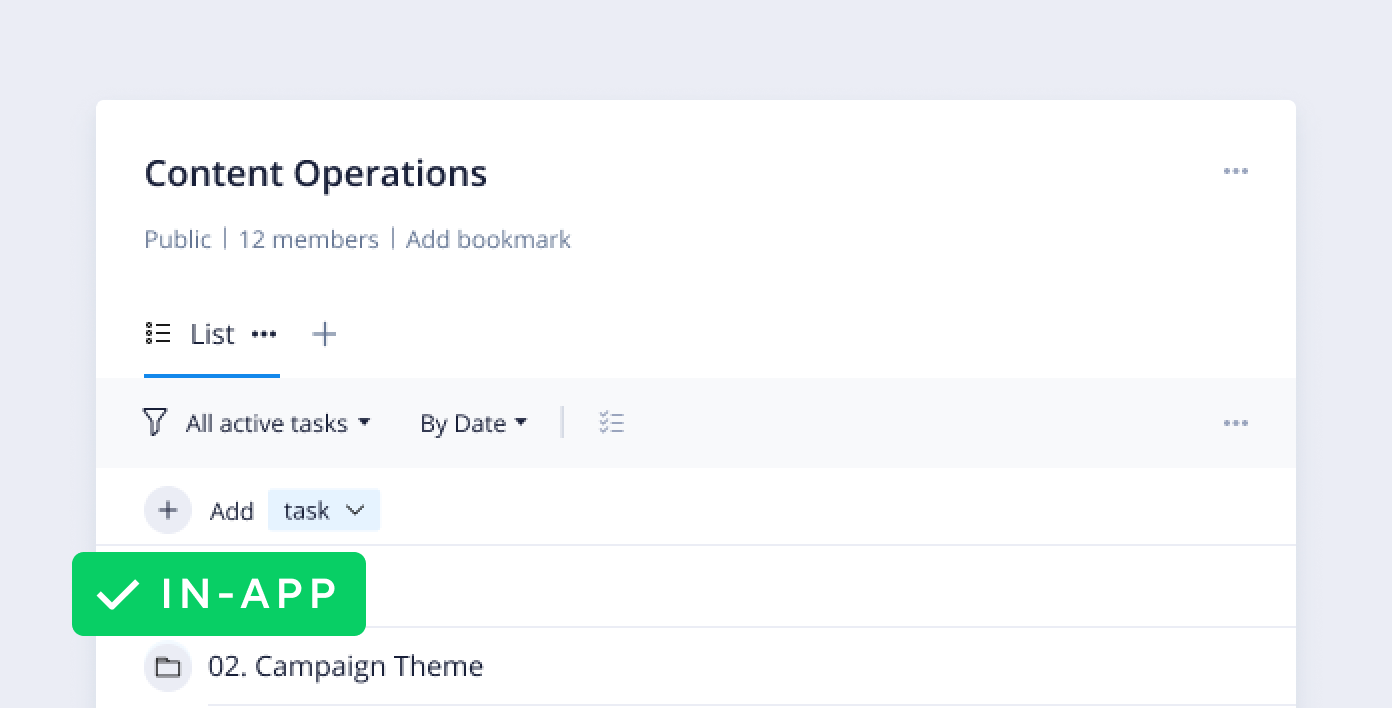This screenshot has width=1392, height=708.
Task: Select the filter funnel icon
Action: coord(155,422)
